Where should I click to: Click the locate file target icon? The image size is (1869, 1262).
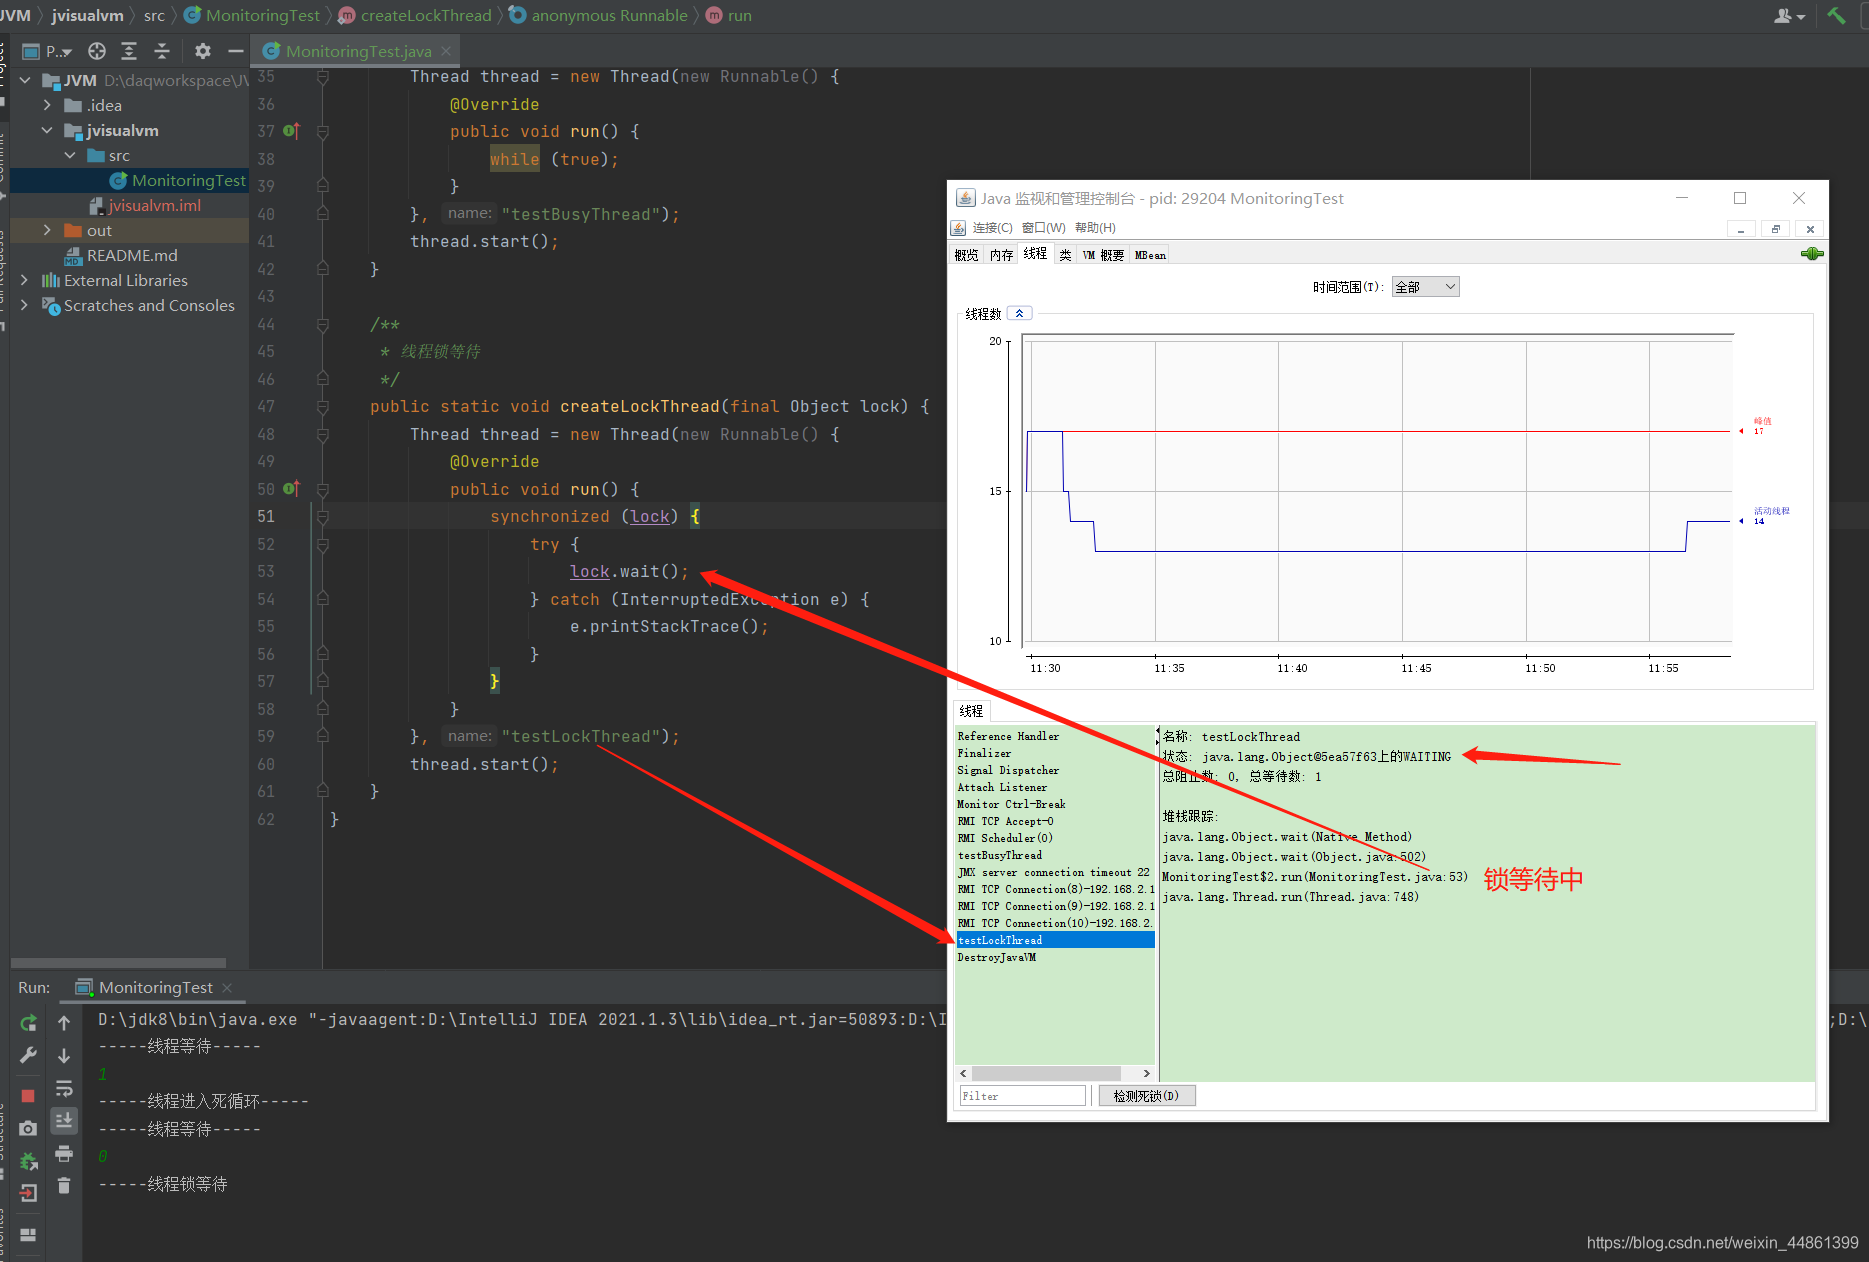(97, 51)
